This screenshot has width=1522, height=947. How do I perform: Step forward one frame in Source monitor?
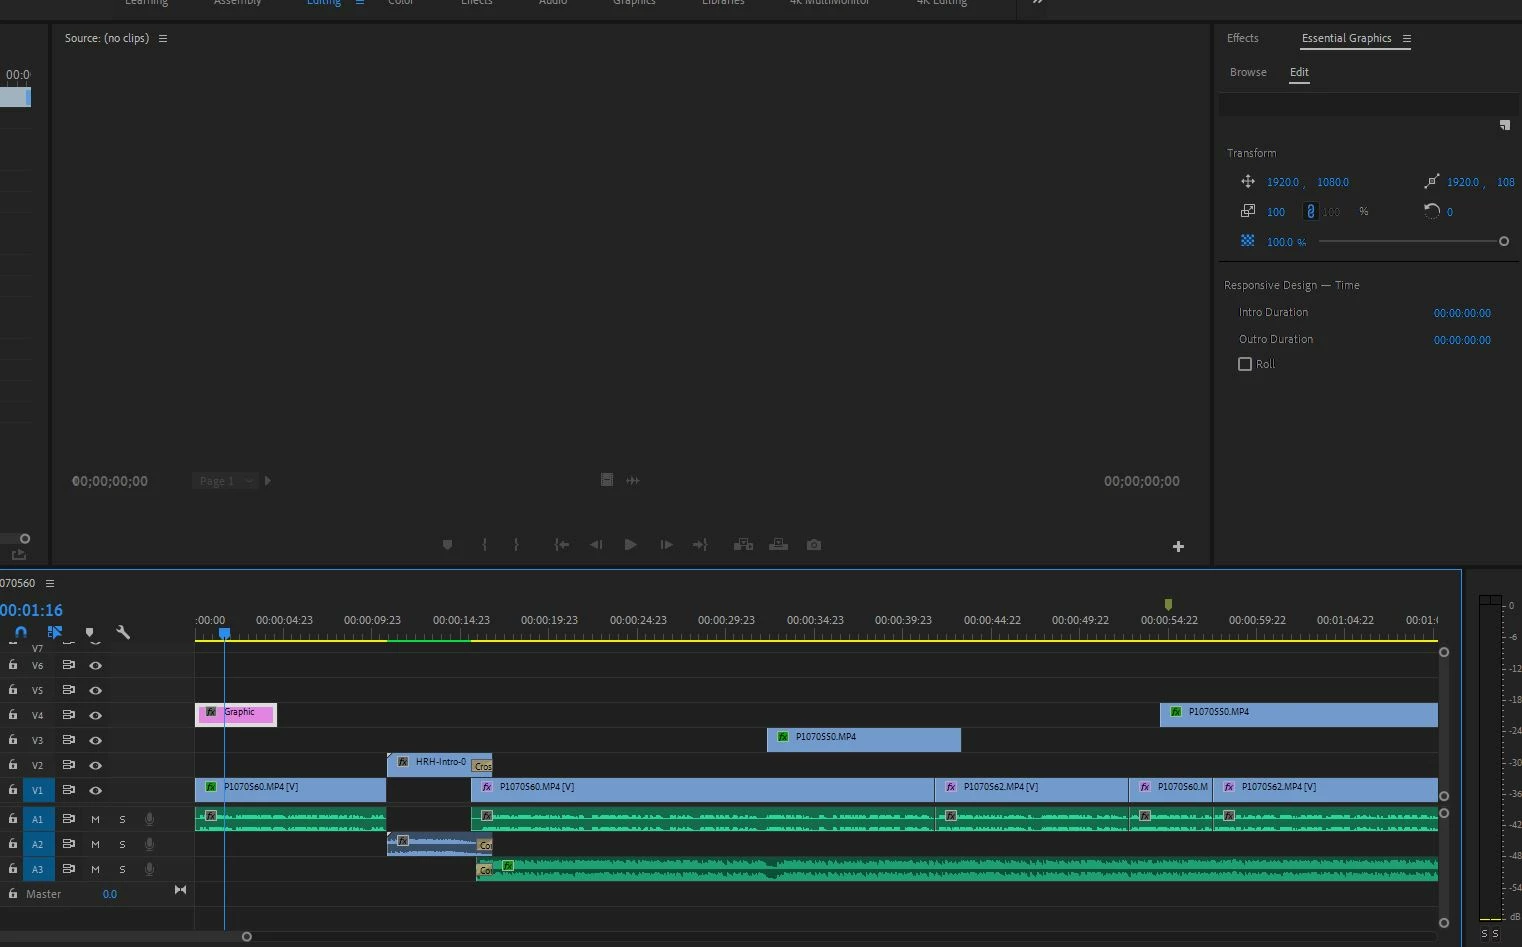click(666, 545)
